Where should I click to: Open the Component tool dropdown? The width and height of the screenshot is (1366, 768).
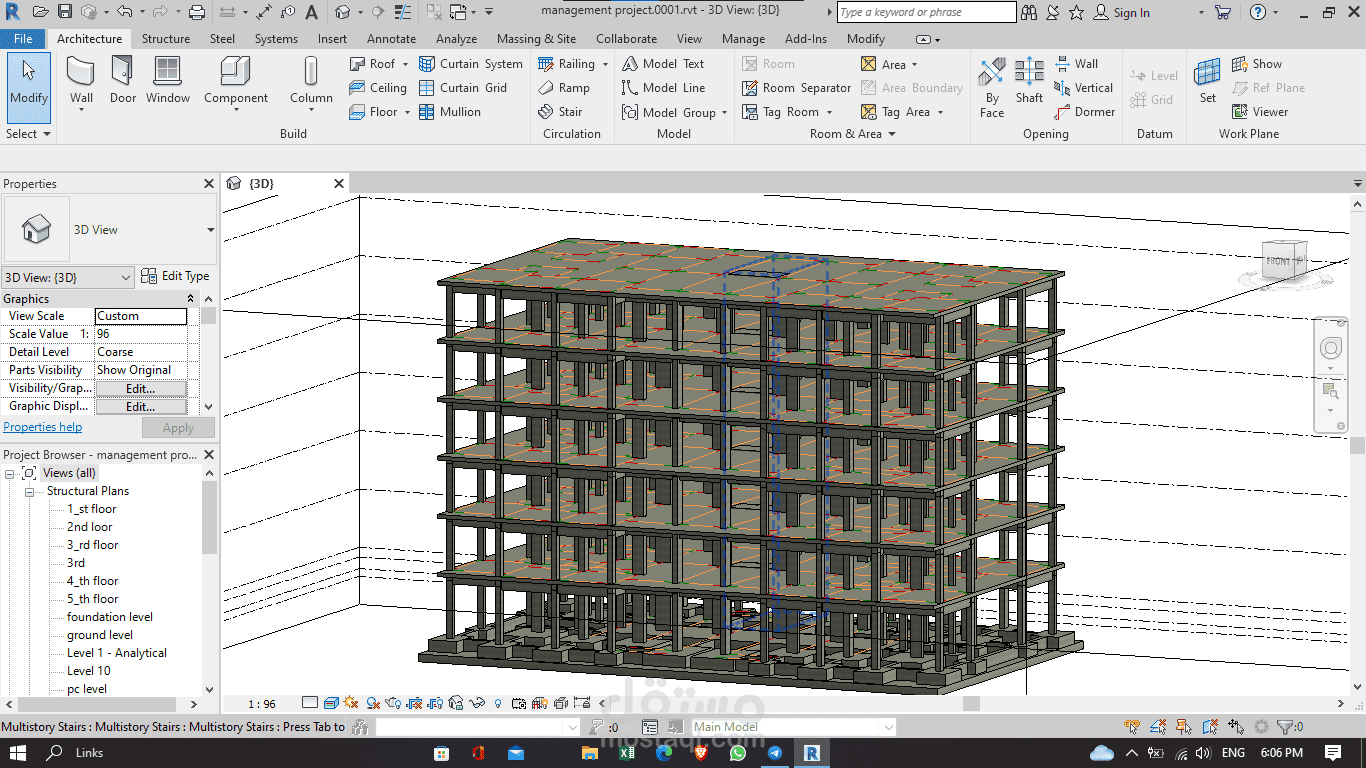[x=236, y=109]
